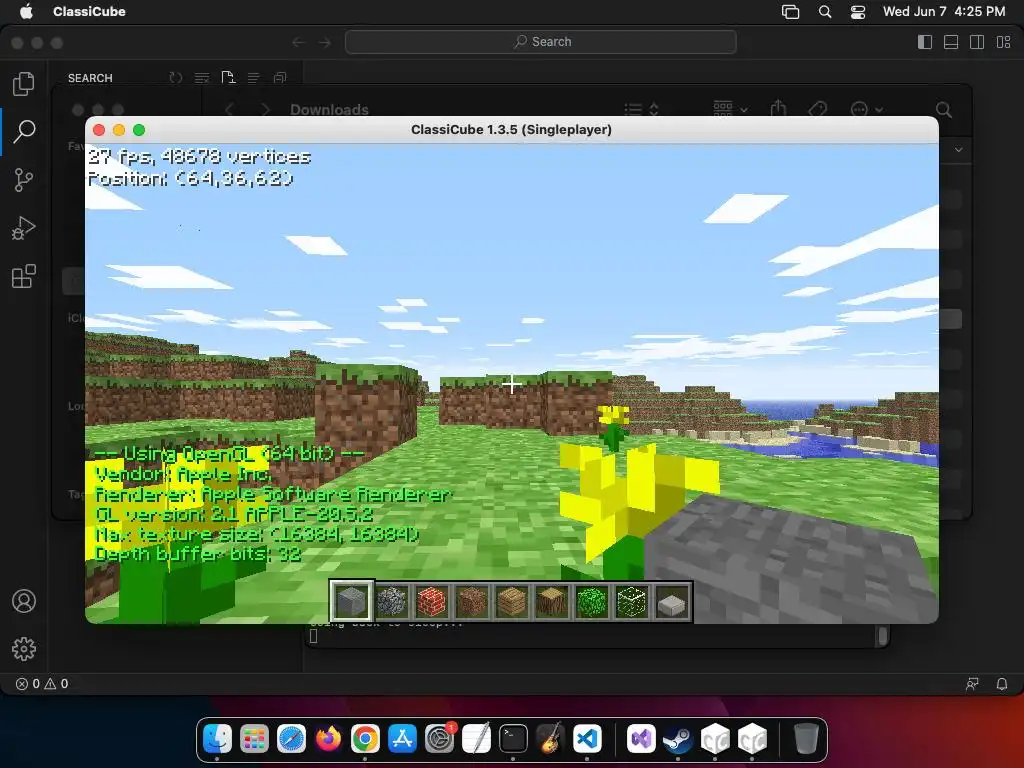The width and height of the screenshot is (1024, 768).
Task: Open App Store from the Dock
Action: pyautogui.click(x=402, y=739)
